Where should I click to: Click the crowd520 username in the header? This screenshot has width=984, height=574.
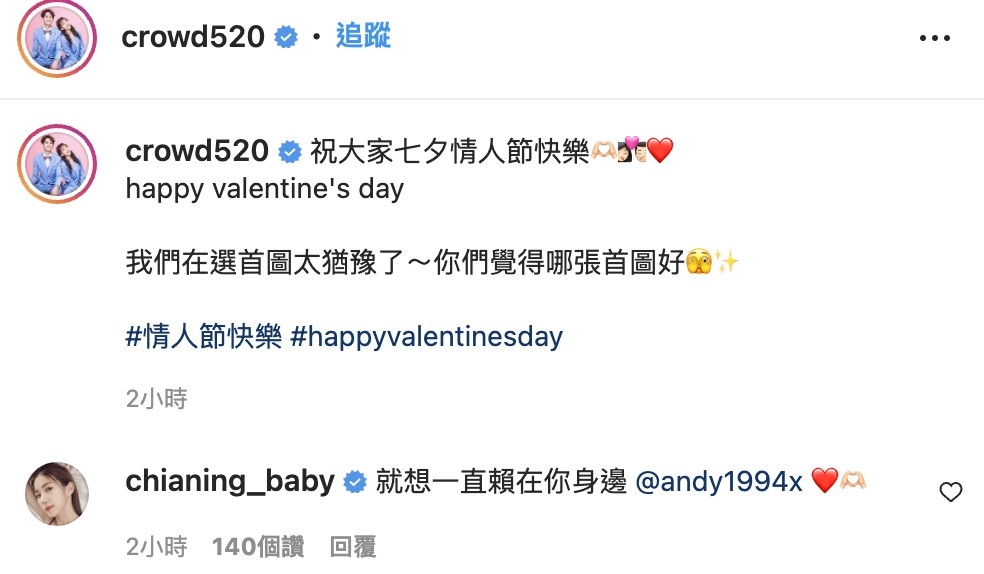193,37
